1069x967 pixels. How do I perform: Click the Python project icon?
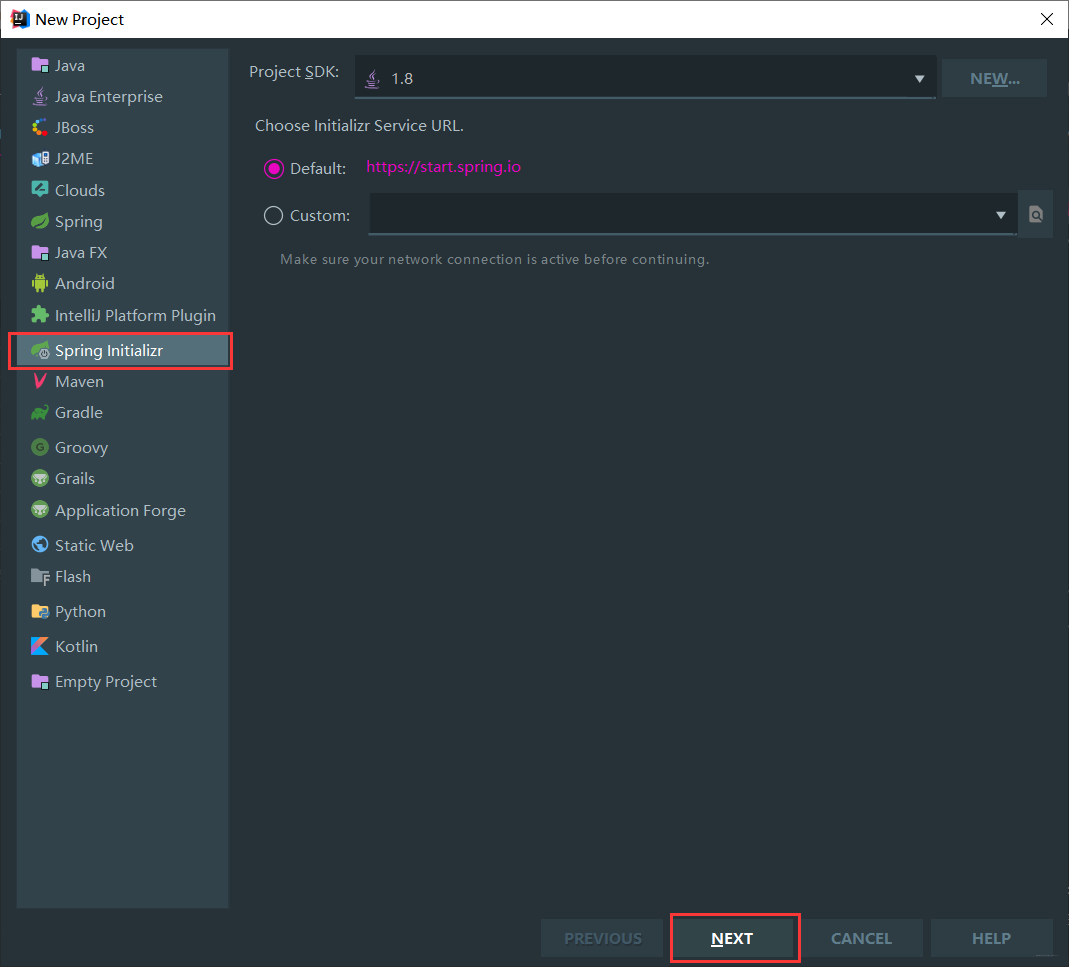click(40, 612)
